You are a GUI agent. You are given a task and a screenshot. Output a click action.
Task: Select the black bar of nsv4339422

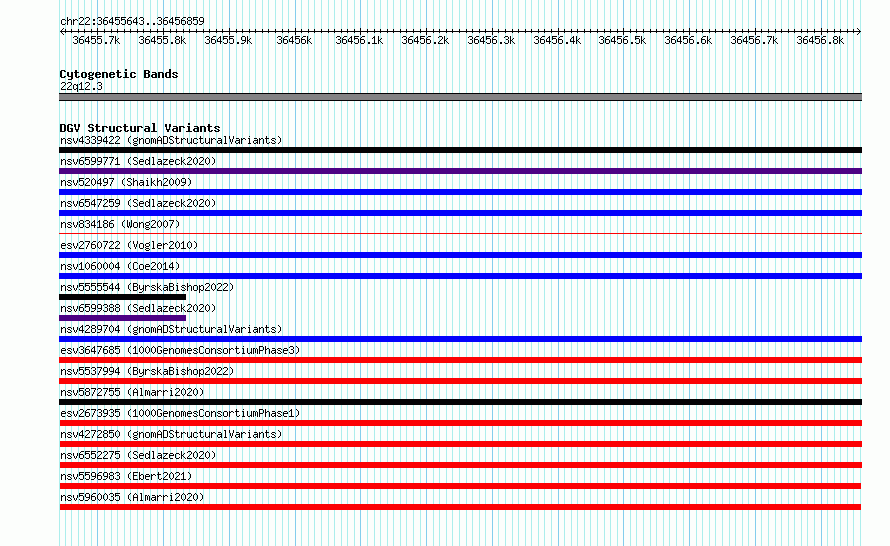[x=460, y=150]
